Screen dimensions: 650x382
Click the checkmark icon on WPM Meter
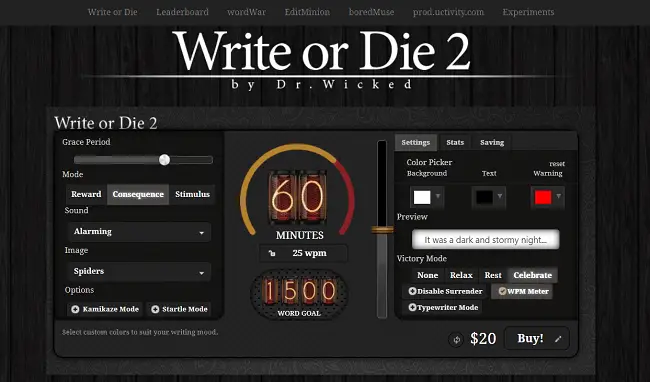tap(502, 291)
